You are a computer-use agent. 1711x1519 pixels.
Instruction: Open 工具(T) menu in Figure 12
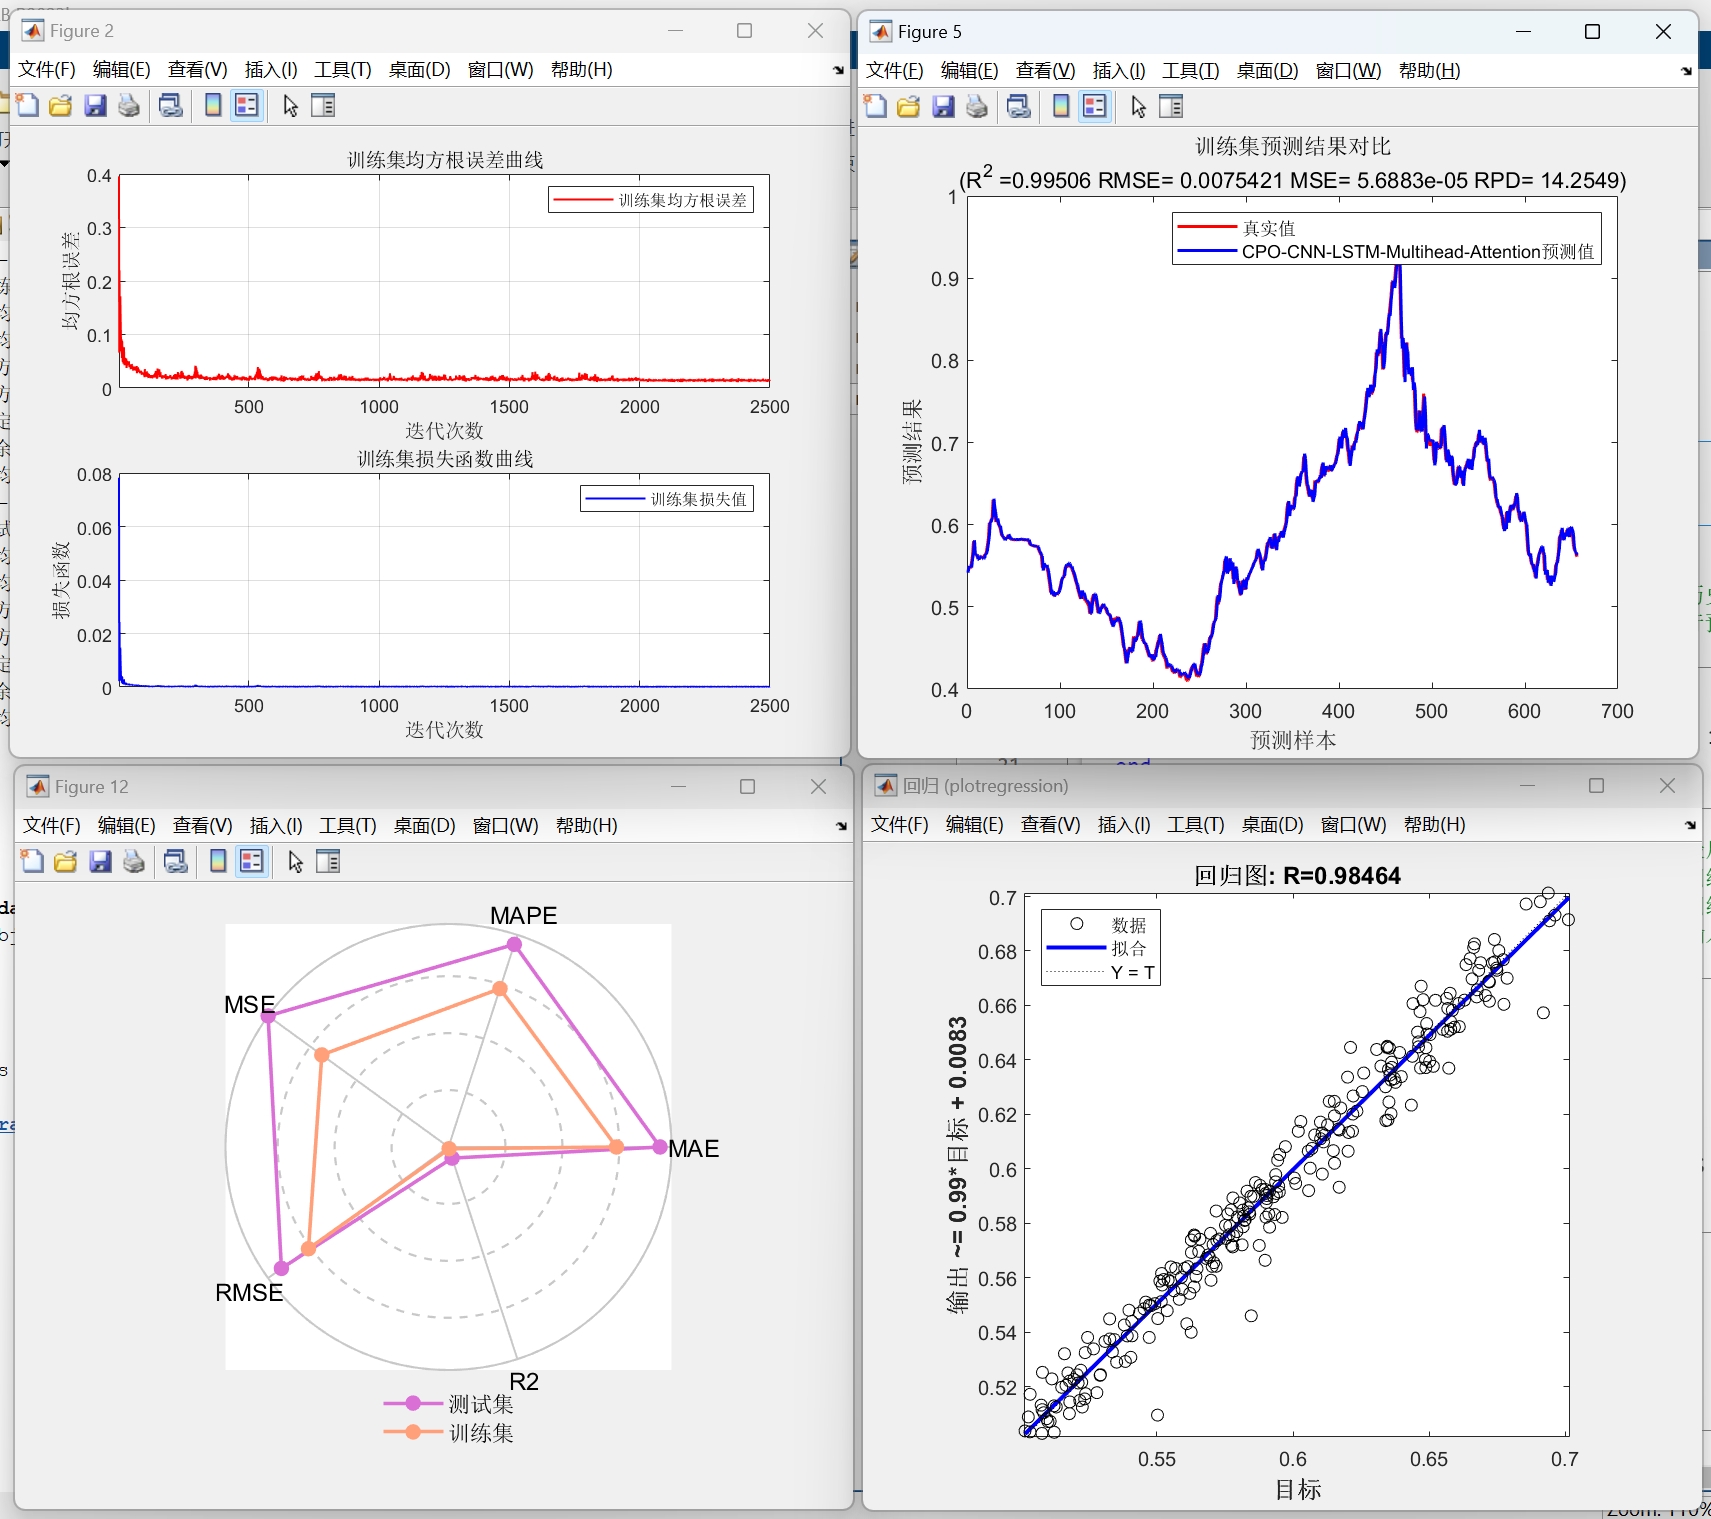click(348, 826)
